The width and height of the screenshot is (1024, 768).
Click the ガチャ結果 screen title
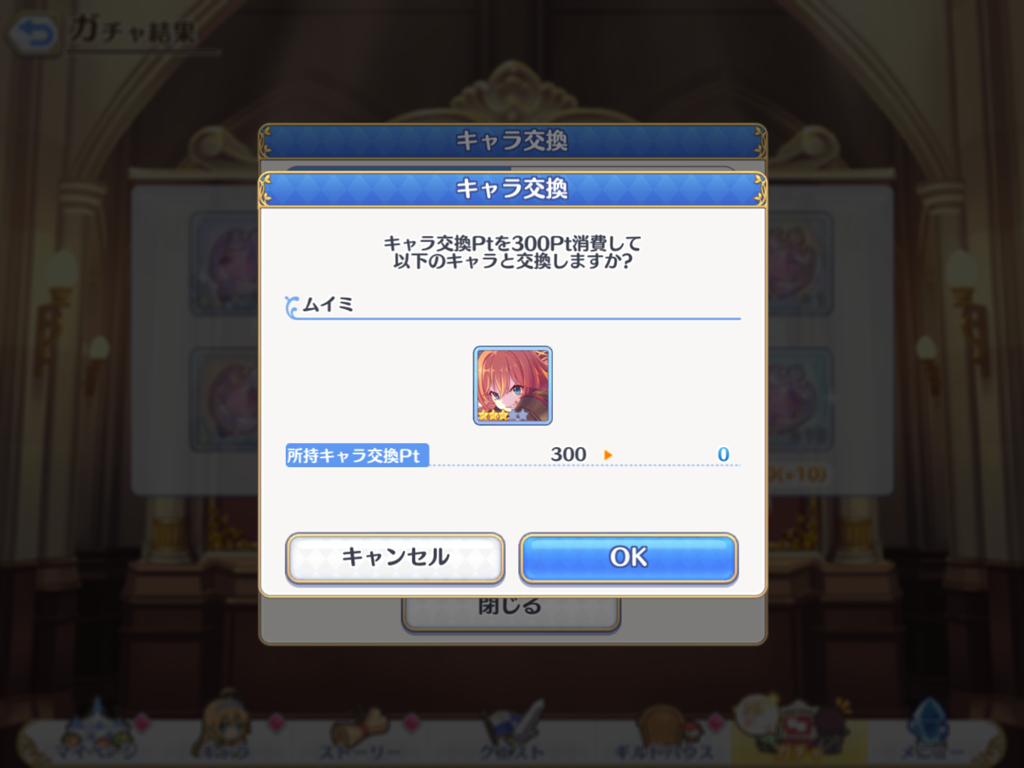click(x=134, y=31)
